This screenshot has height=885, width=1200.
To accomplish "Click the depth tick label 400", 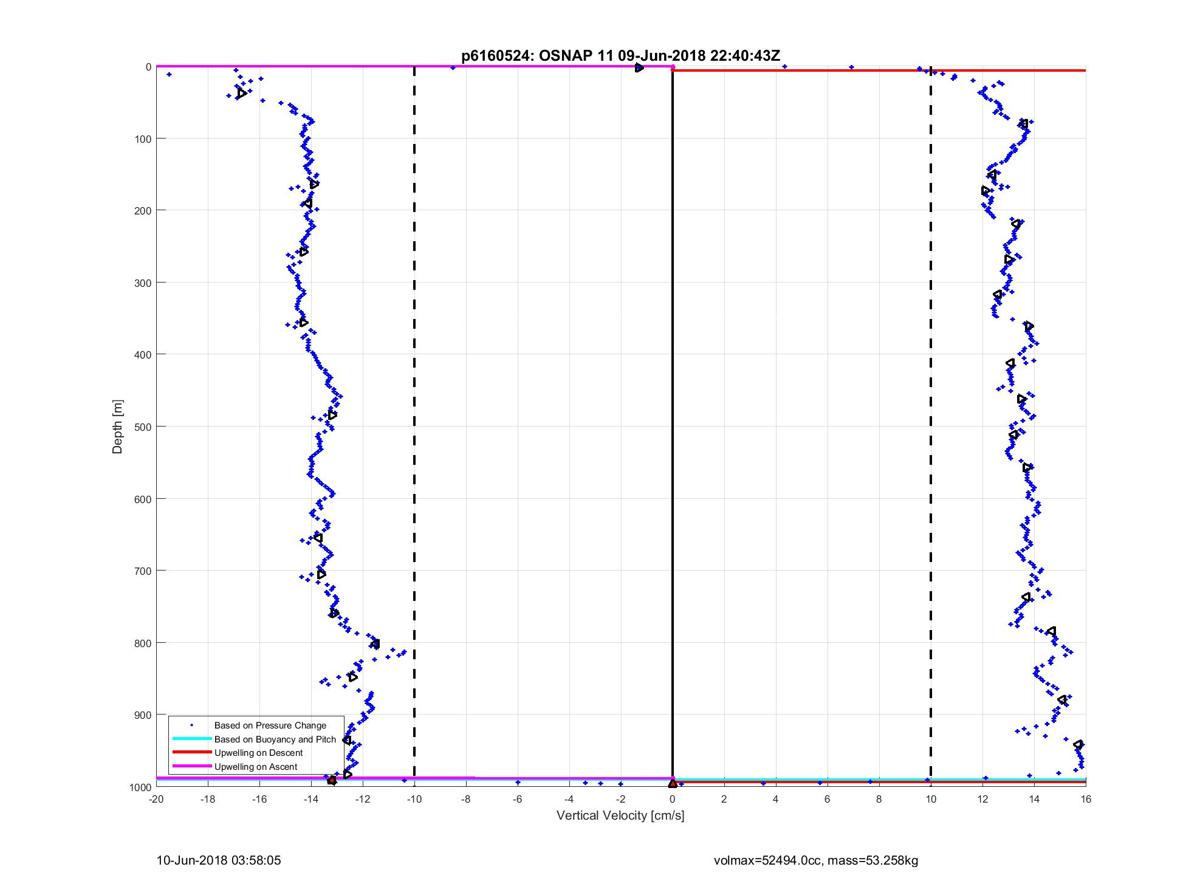I will point(141,355).
